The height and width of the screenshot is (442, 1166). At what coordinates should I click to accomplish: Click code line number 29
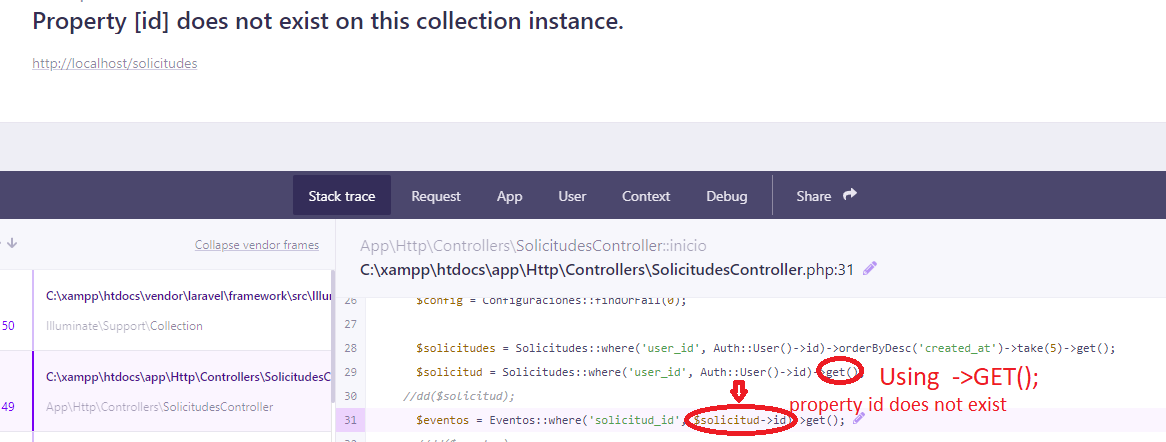coord(351,372)
